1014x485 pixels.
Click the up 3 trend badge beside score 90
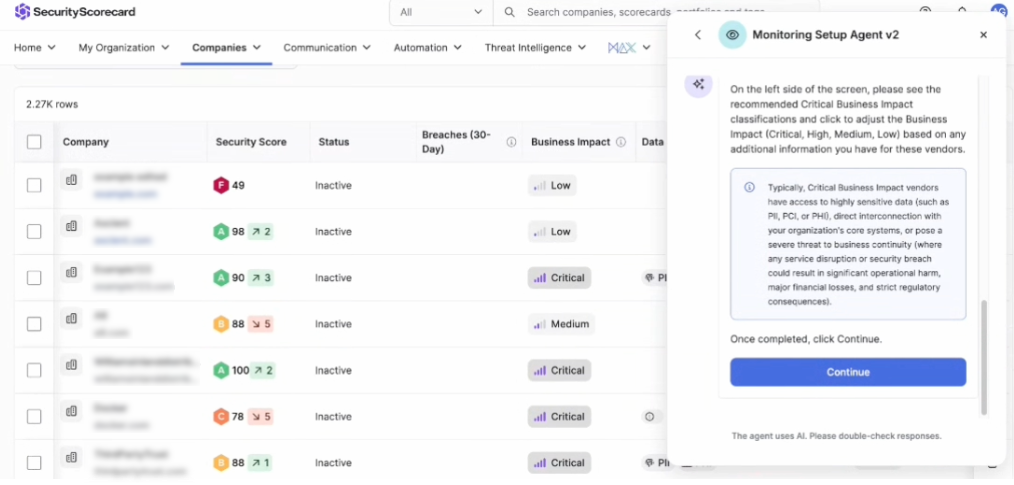pyautogui.click(x=261, y=278)
